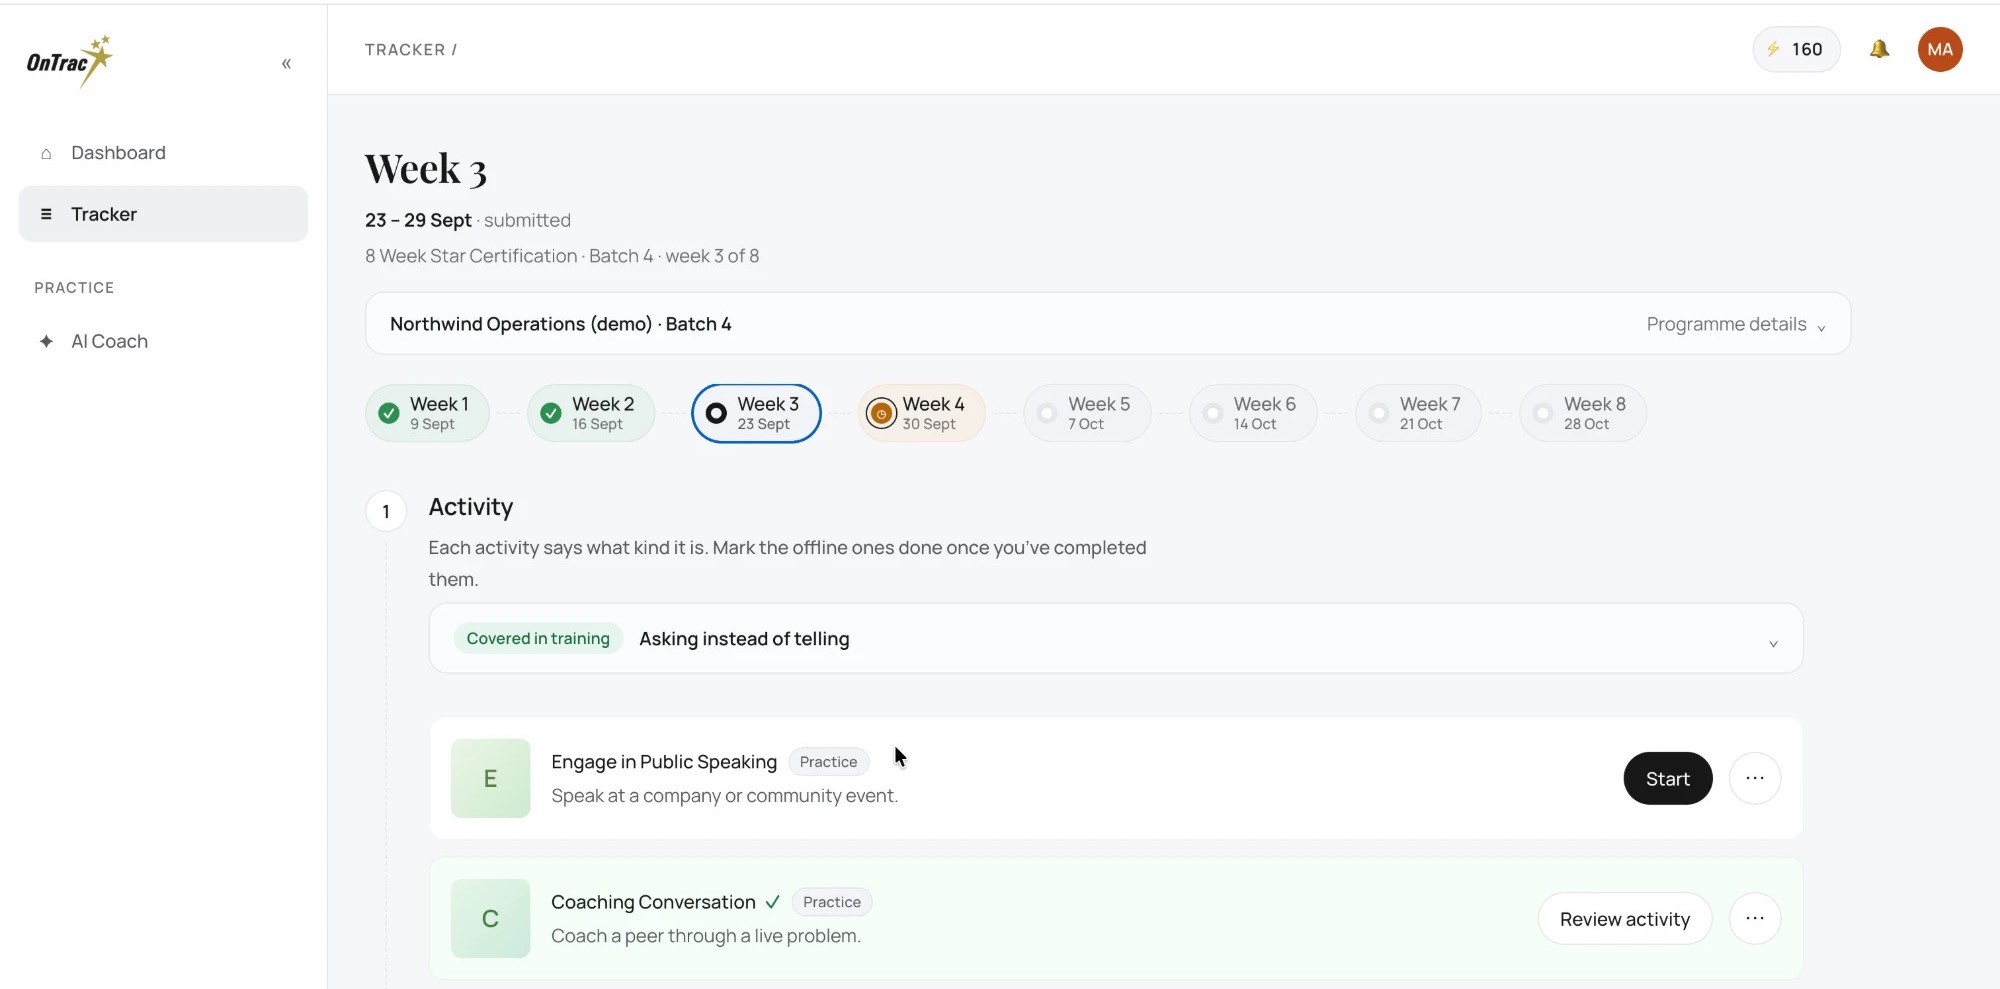This screenshot has width=2000, height=989.
Task: Open more options for Engage in Public Speaking
Action: [1755, 778]
